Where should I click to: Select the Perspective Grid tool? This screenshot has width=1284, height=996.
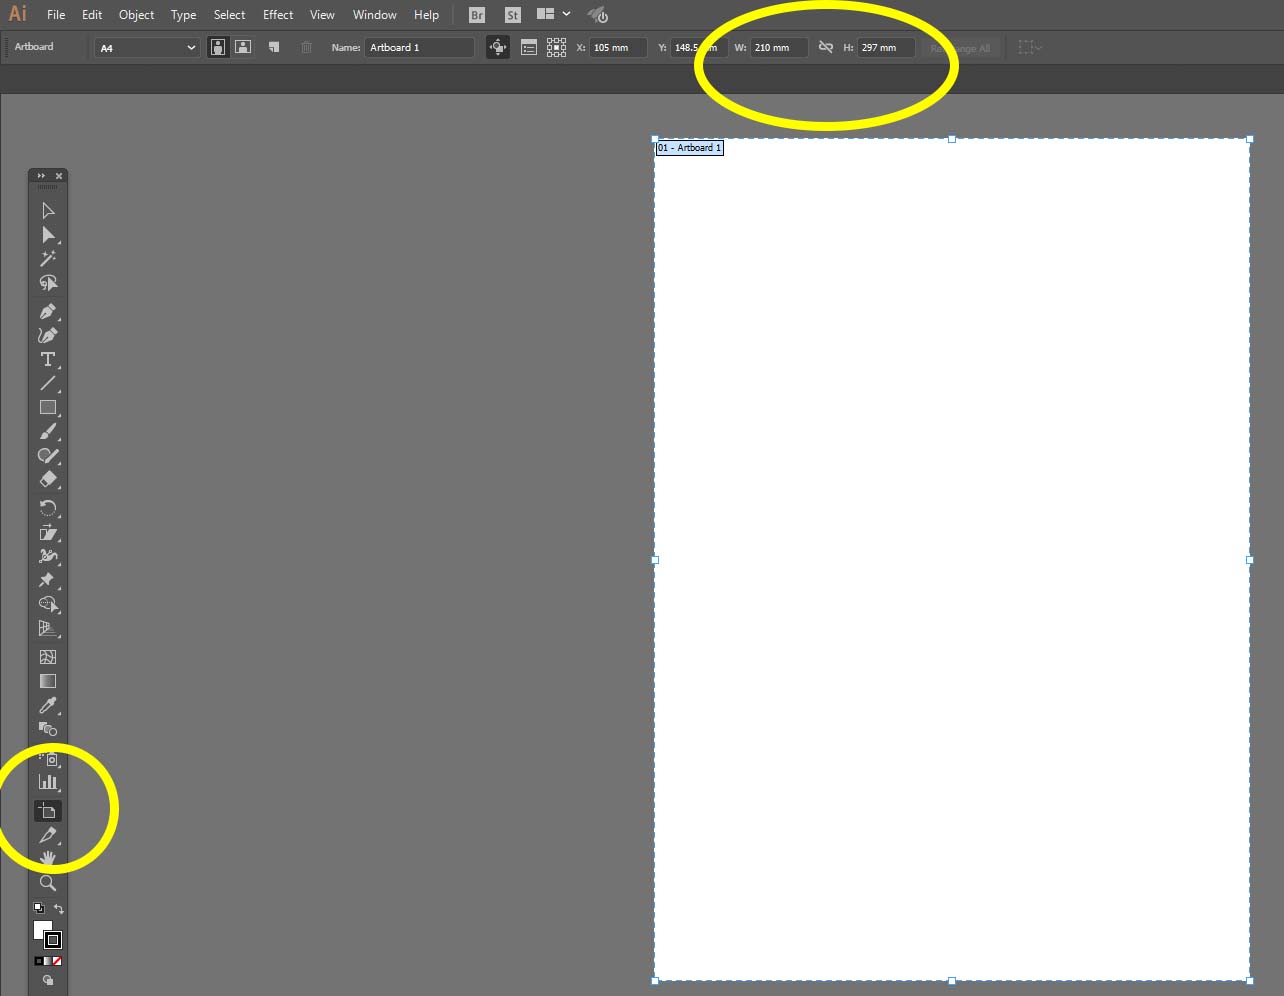pos(47,629)
